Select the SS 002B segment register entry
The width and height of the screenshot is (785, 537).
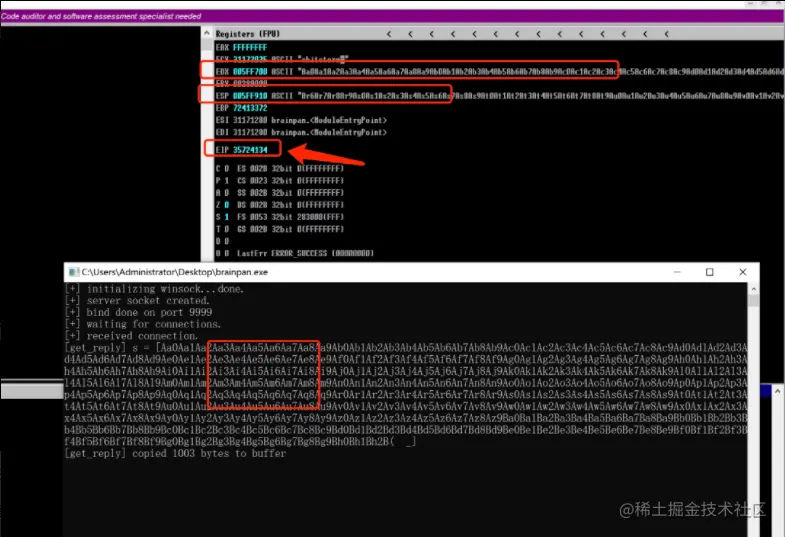290,193
